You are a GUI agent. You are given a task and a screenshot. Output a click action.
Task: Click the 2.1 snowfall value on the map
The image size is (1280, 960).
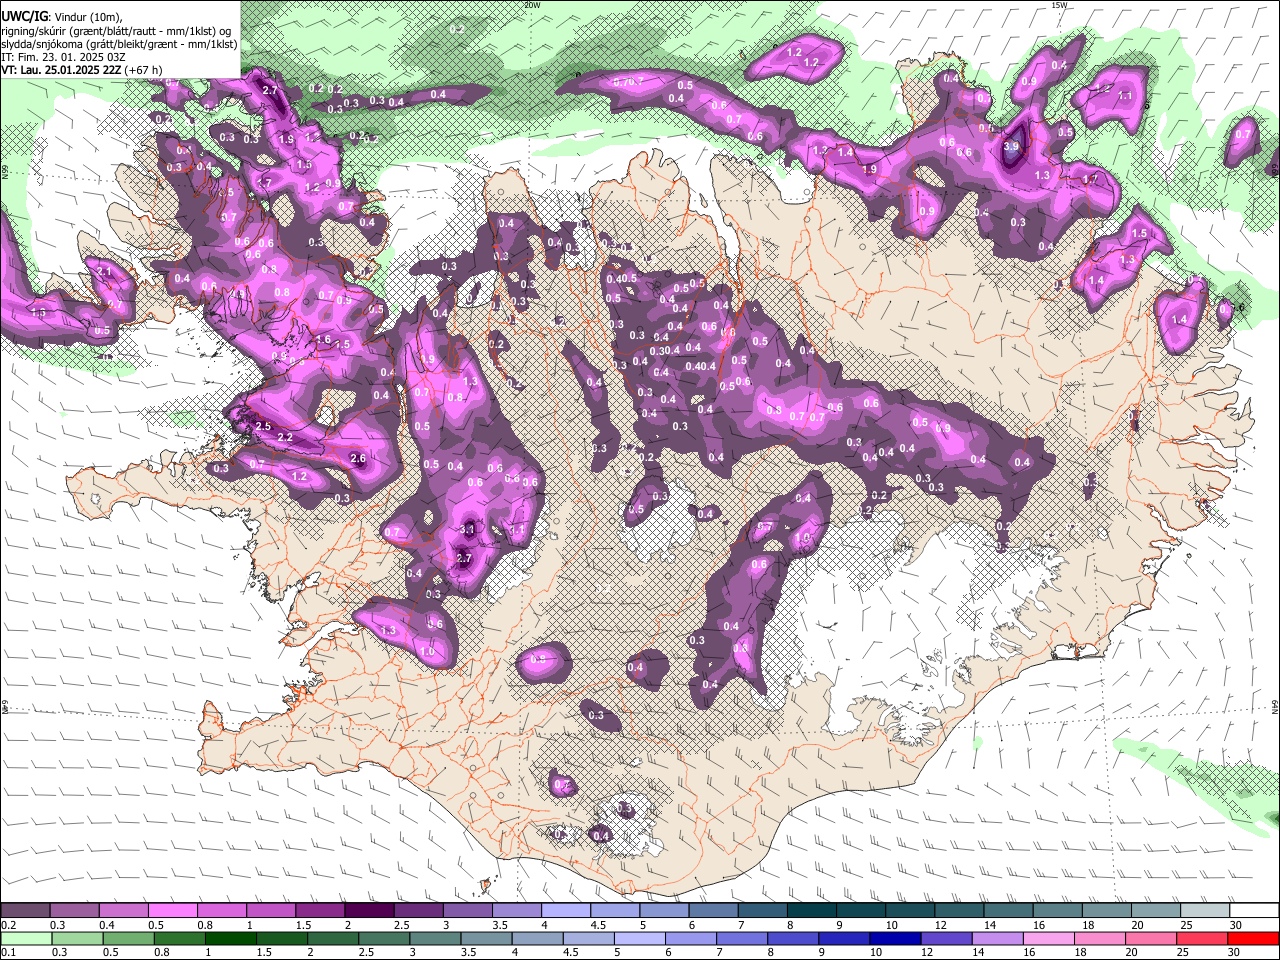point(104,272)
